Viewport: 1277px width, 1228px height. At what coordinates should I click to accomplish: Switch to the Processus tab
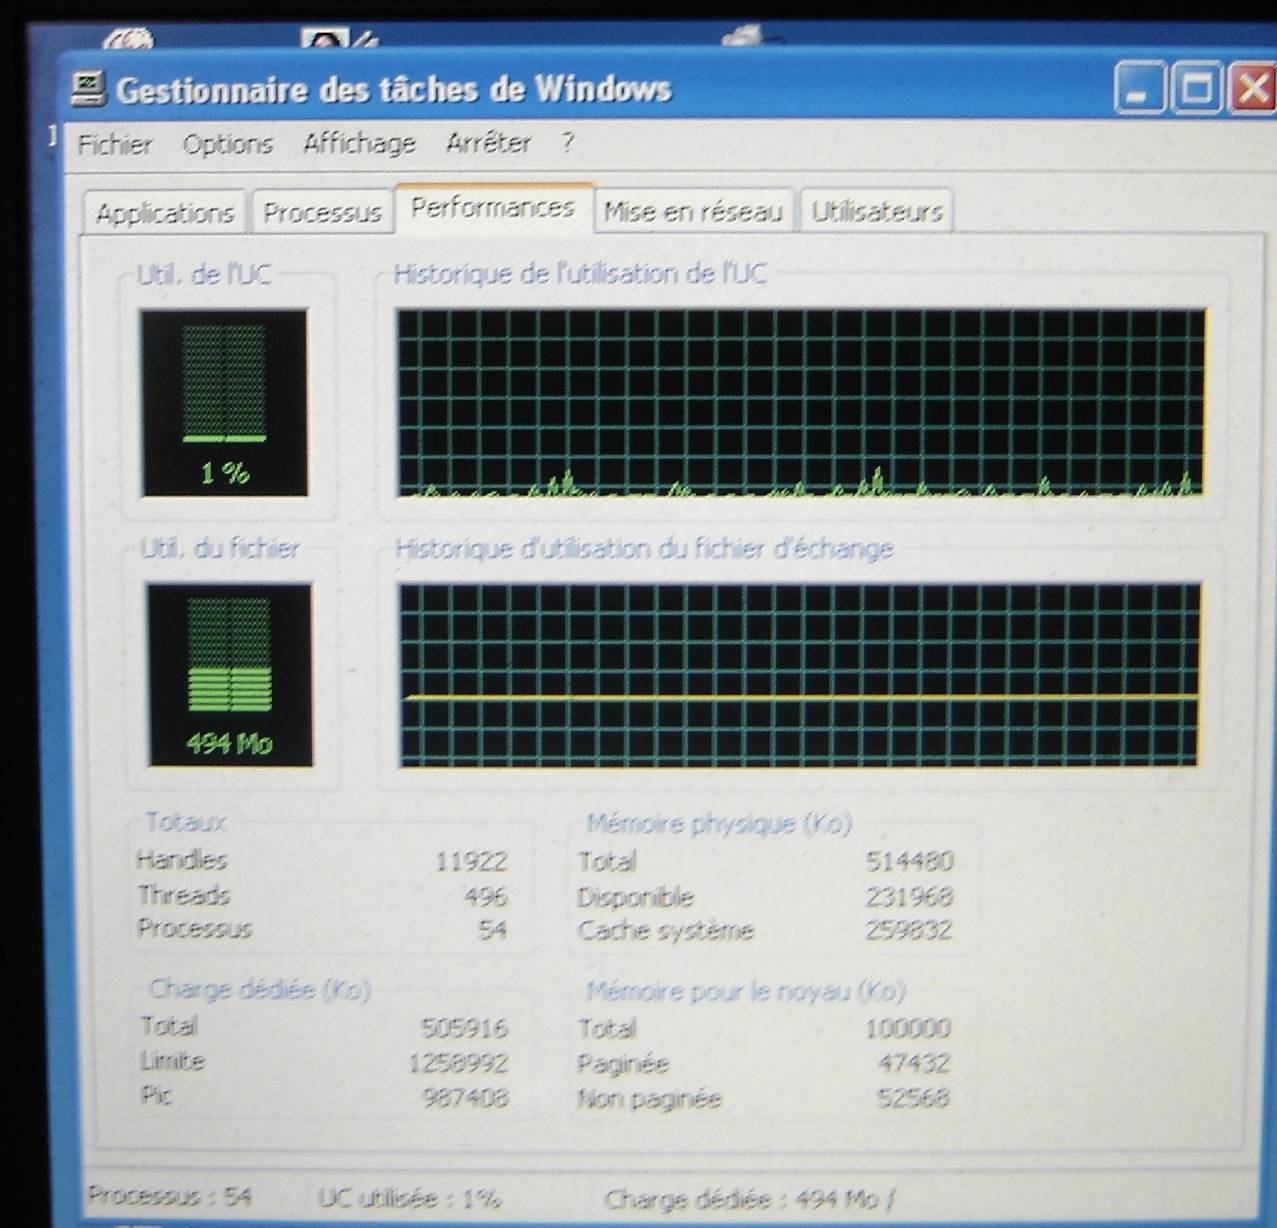[x=322, y=212]
